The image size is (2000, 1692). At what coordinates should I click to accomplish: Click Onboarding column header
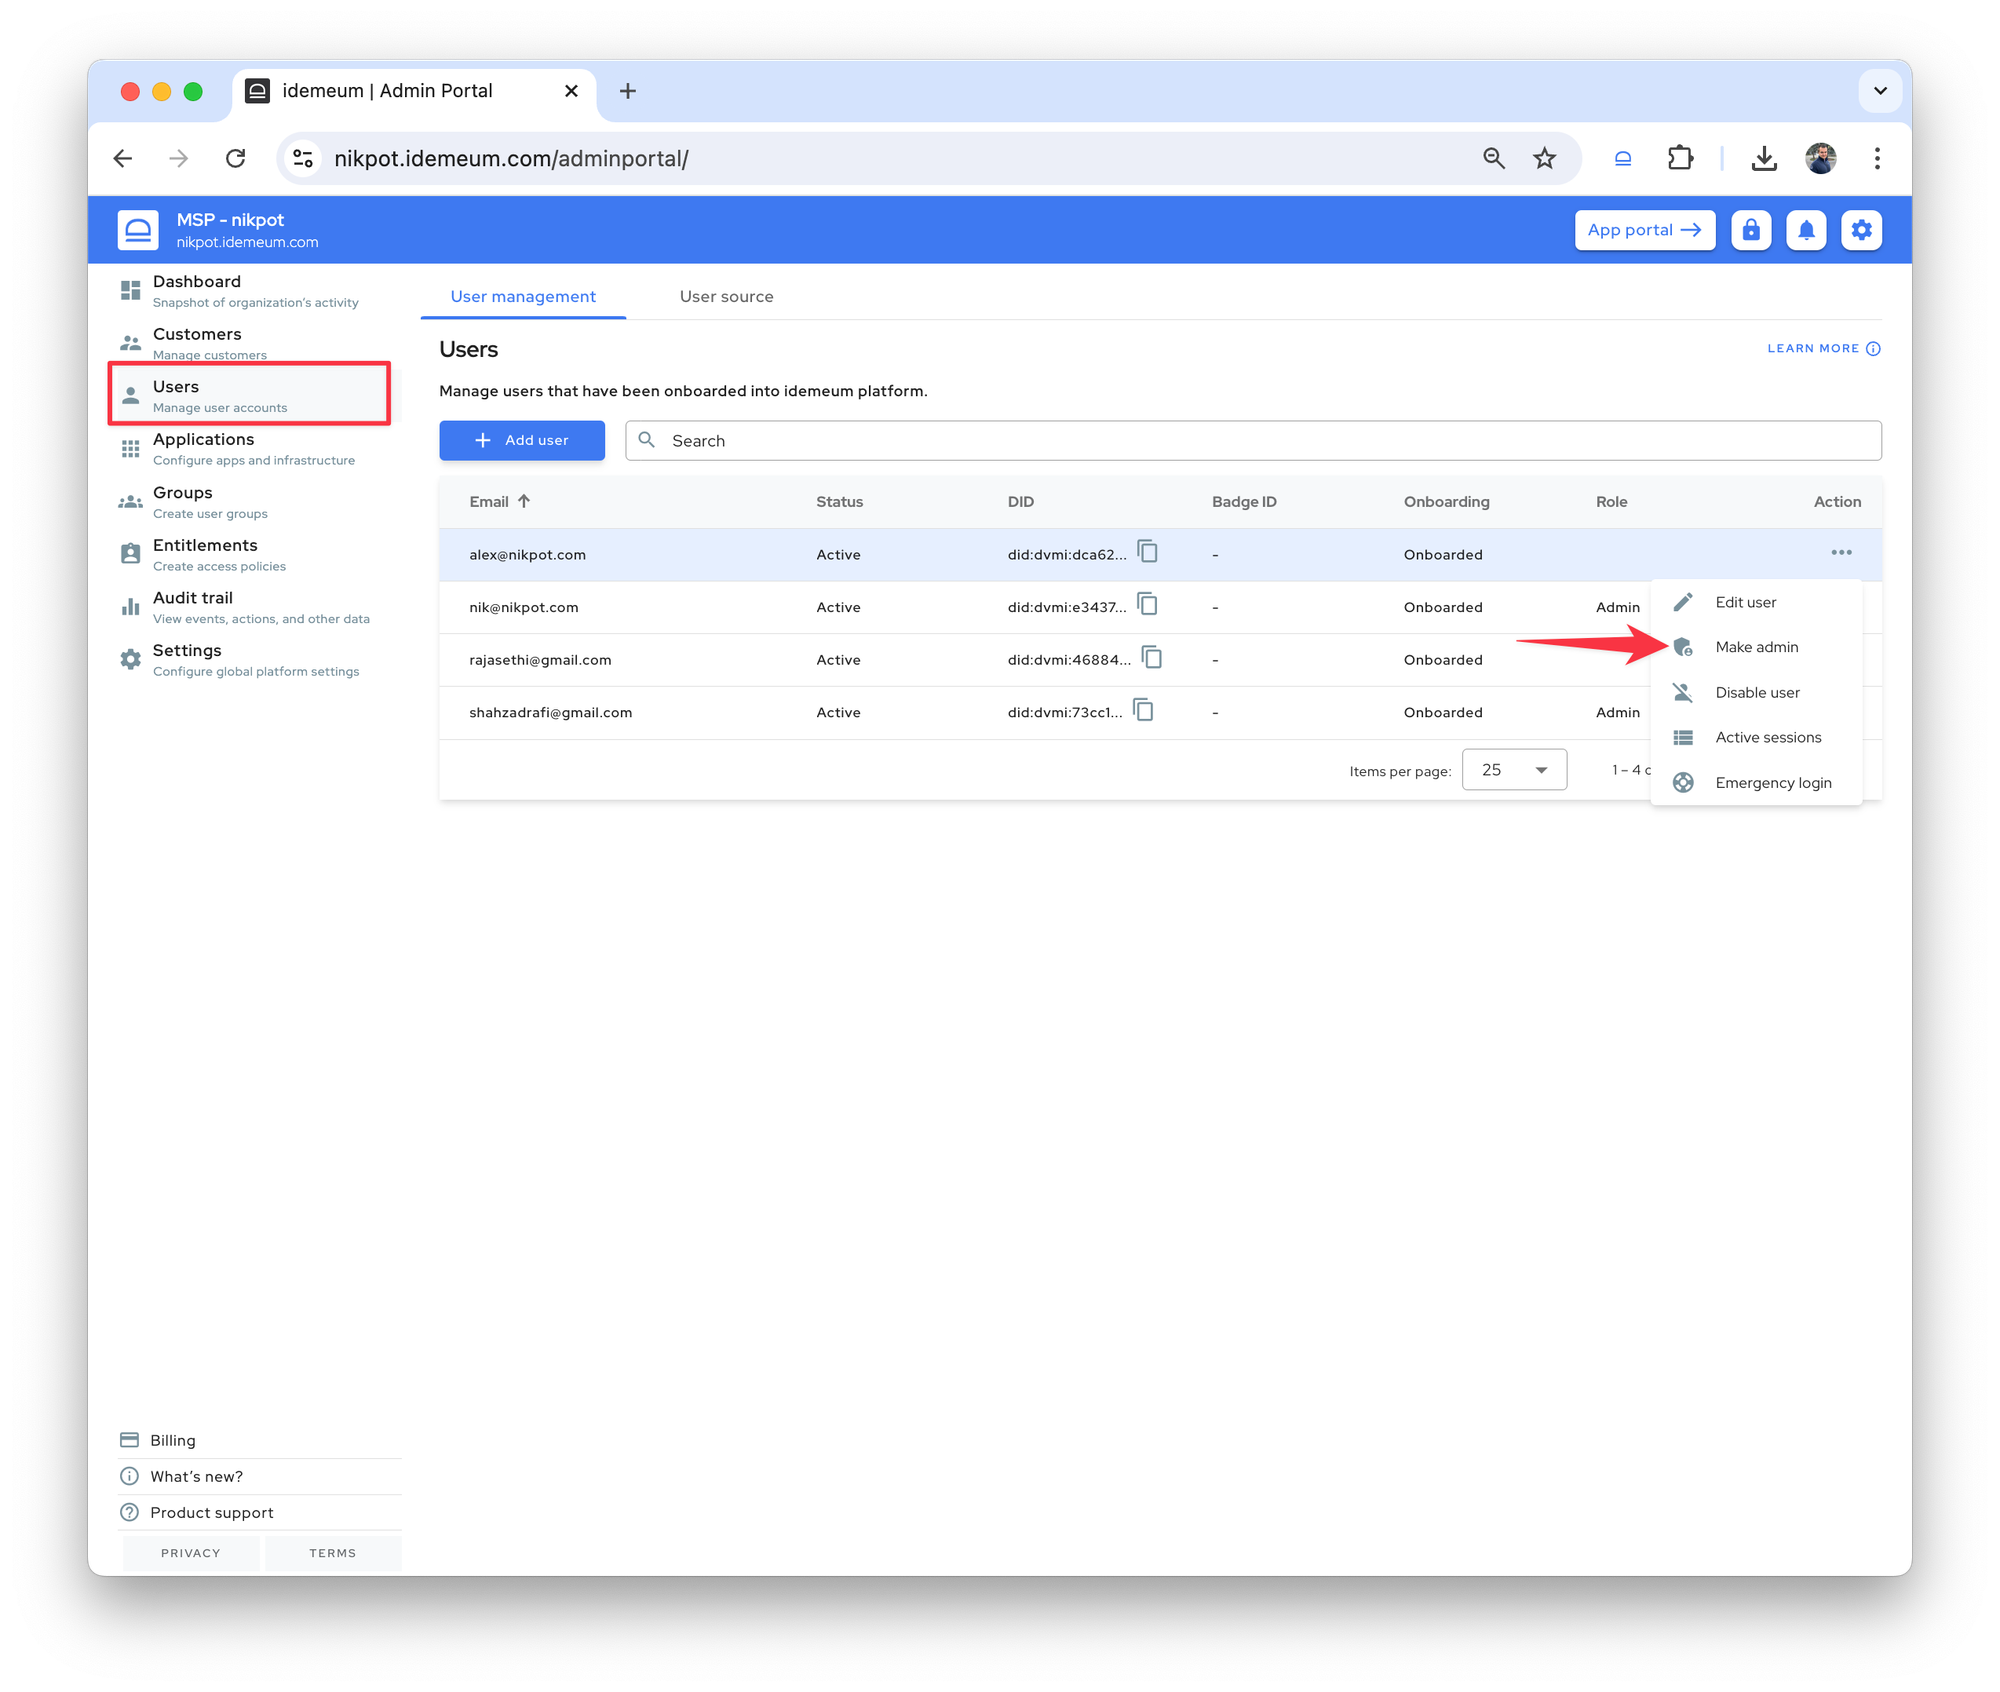(1446, 501)
